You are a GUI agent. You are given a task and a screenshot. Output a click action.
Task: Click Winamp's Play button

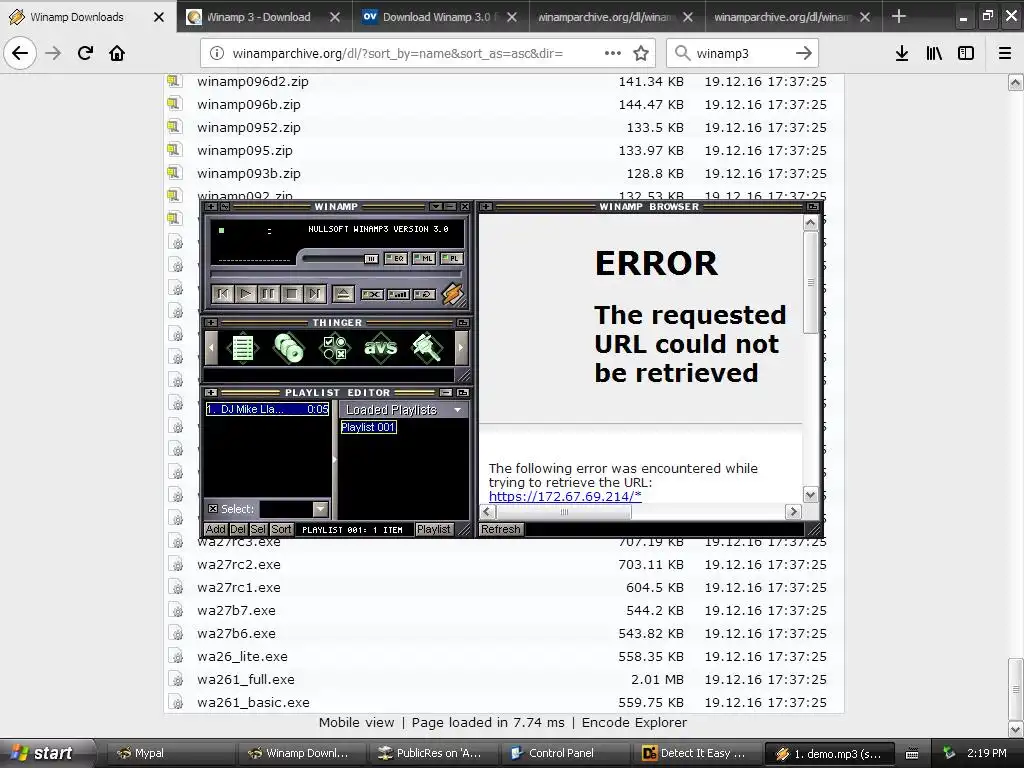click(246, 294)
